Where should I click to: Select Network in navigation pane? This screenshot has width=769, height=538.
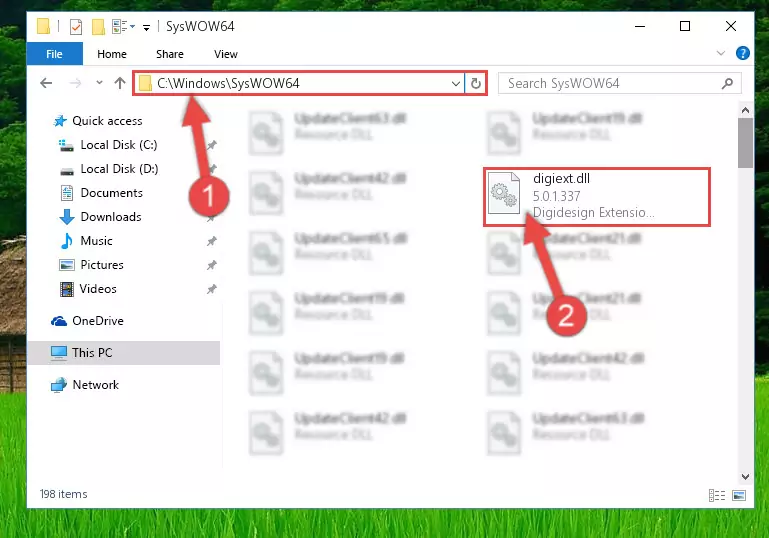pos(95,385)
